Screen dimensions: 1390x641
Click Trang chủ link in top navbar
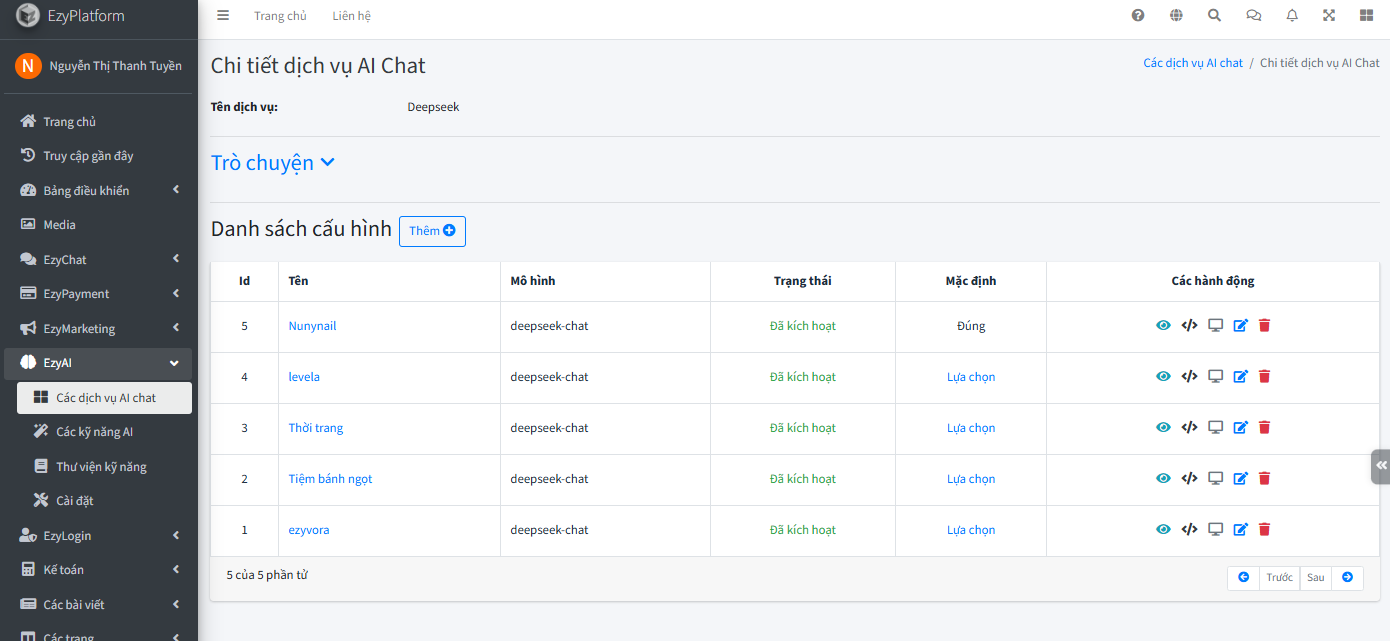[x=280, y=16]
